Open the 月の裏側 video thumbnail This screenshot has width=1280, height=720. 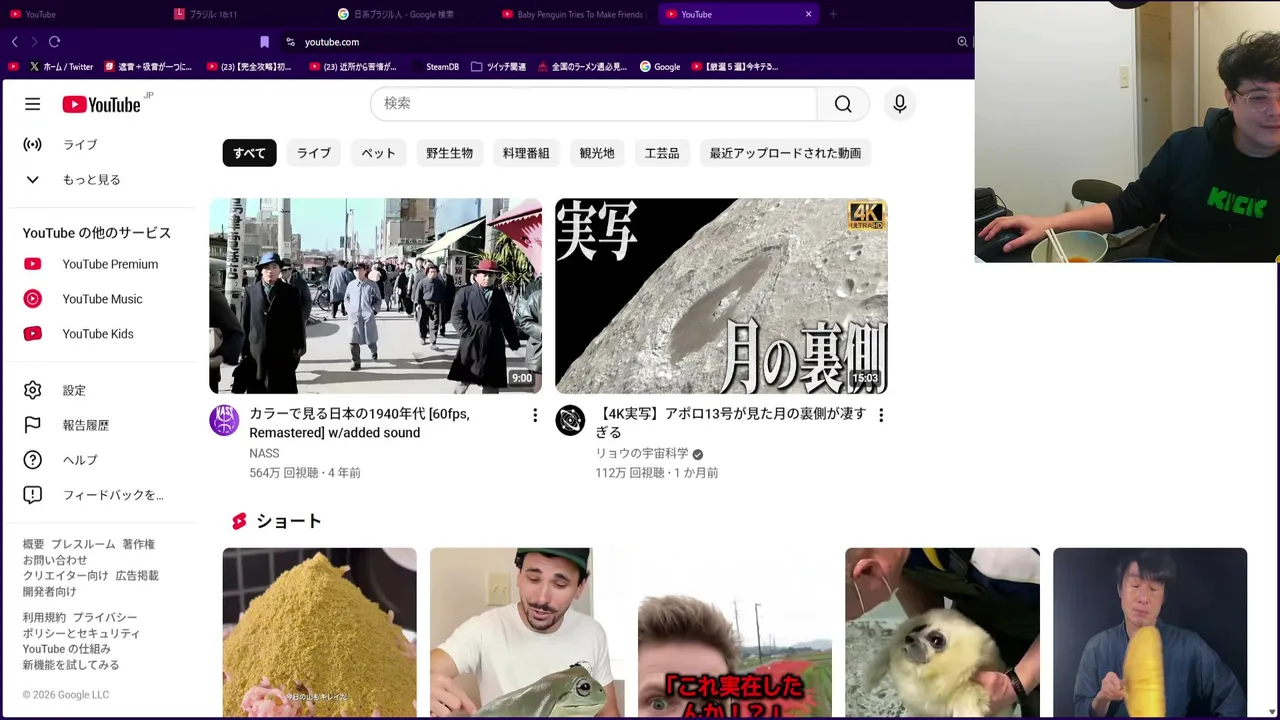pos(721,295)
